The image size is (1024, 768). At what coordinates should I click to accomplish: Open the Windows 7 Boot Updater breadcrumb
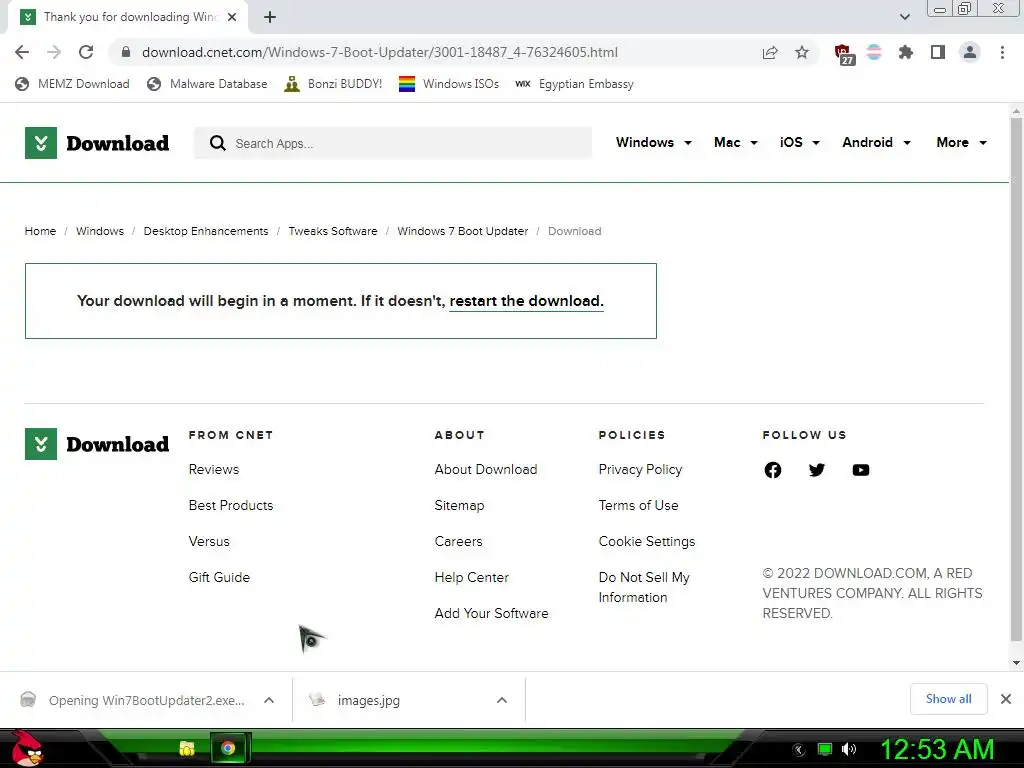coord(462,231)
